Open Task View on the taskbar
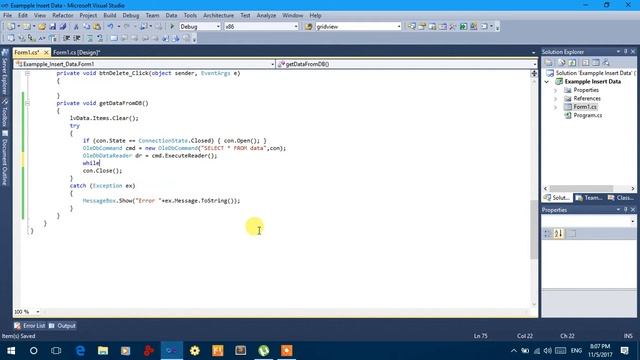The width and height of the screenshot is (640, 360). [56, 351]
